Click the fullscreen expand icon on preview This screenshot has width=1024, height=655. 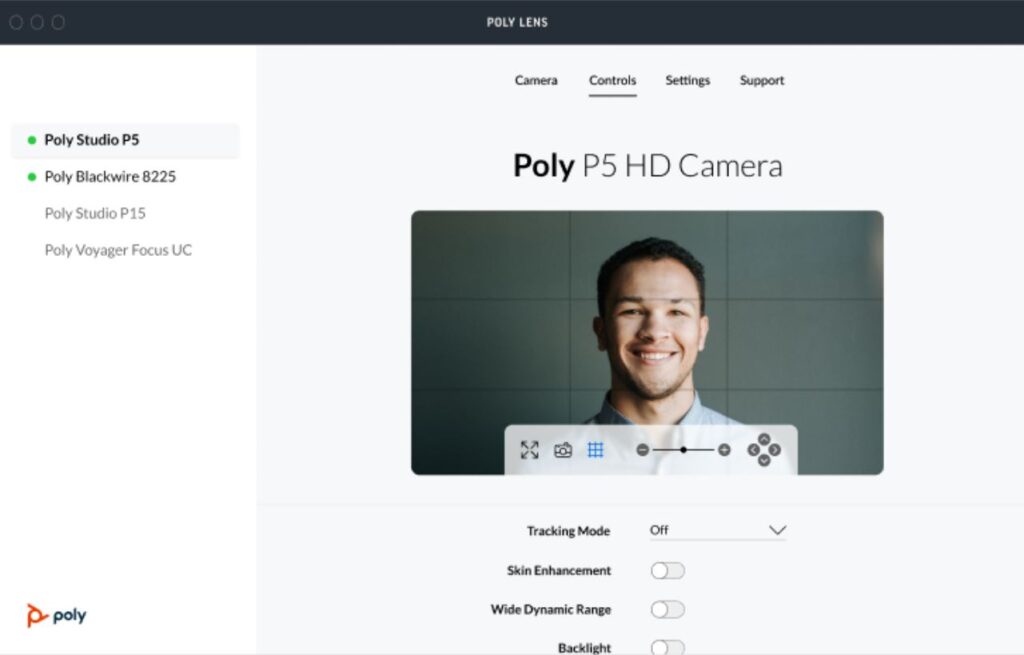(x=529, y=450)
